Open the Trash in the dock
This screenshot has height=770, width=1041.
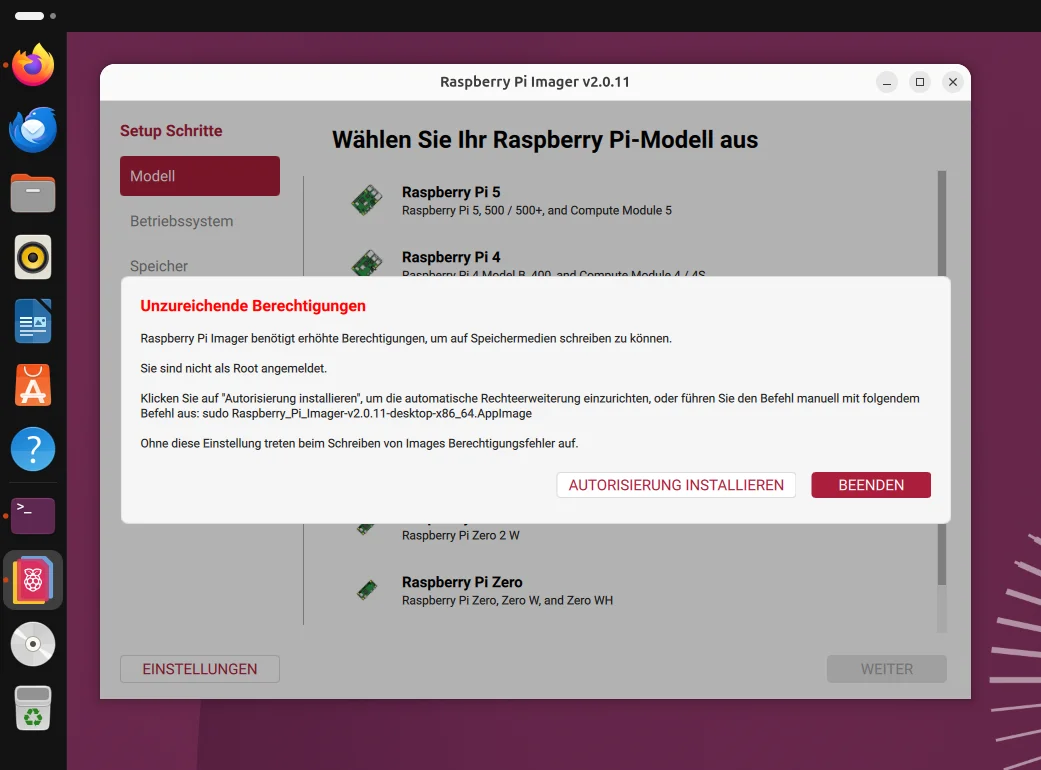[33, 708]
